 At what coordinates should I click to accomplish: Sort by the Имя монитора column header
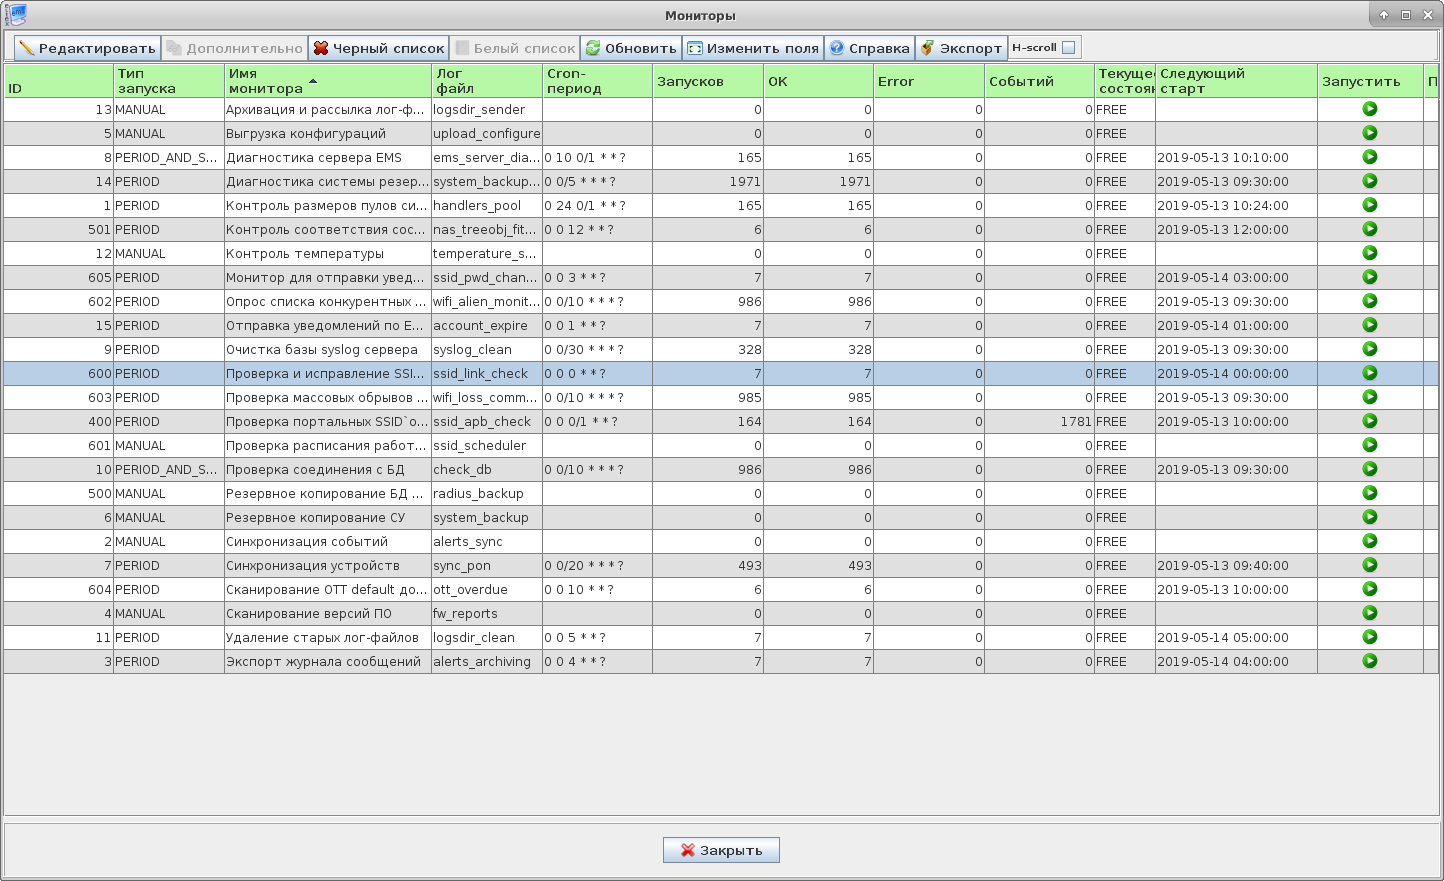click(x=327, y=81)
